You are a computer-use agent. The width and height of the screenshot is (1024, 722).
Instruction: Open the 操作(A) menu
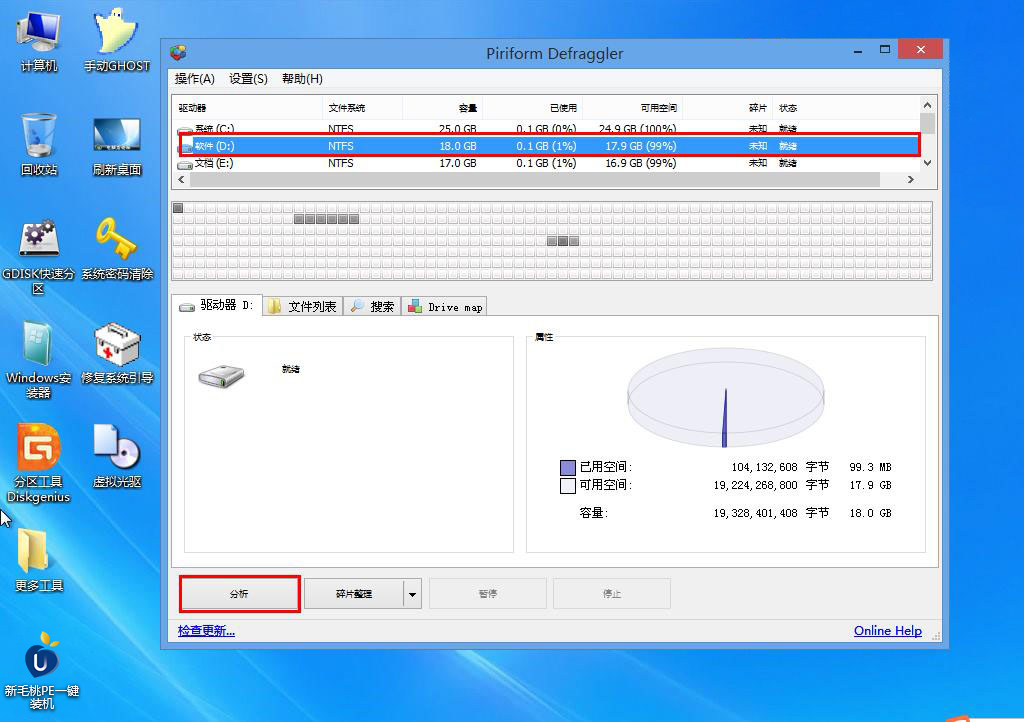point(194,79)
